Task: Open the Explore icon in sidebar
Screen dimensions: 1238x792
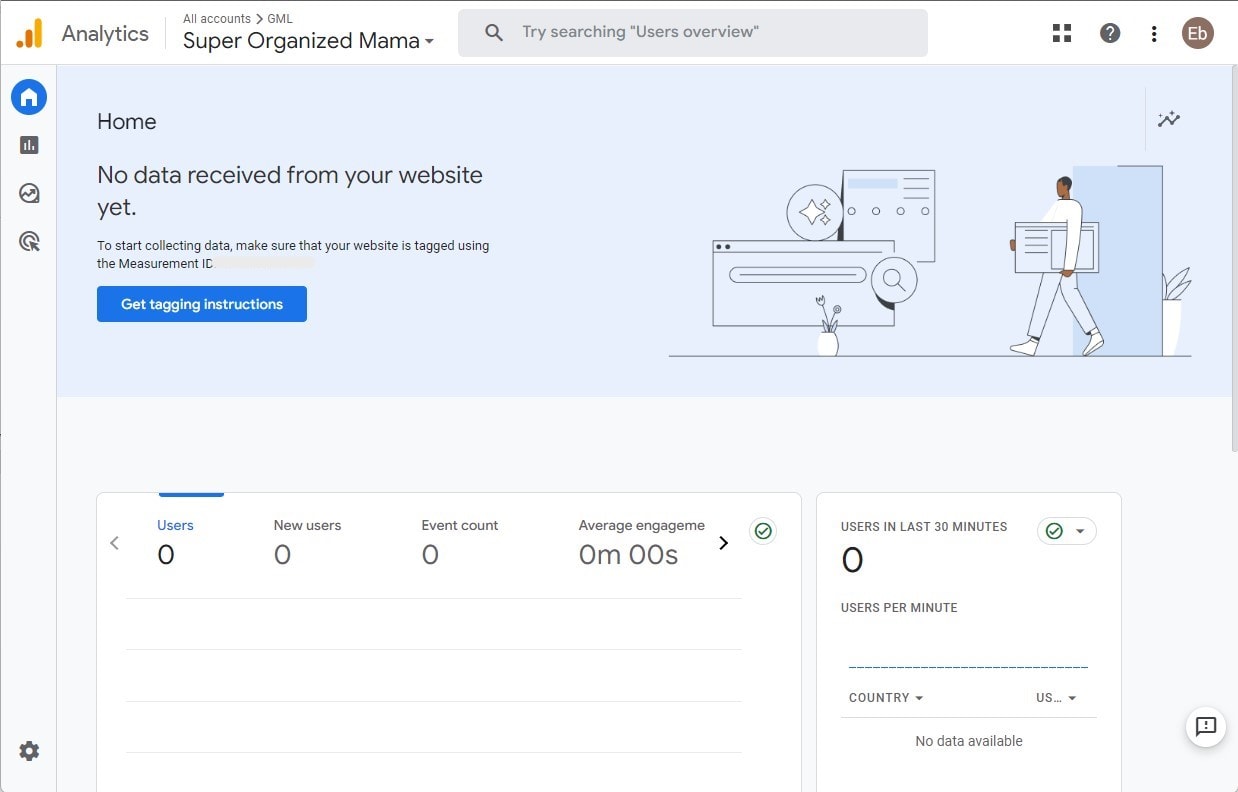Action: click(x=29, y=193)
